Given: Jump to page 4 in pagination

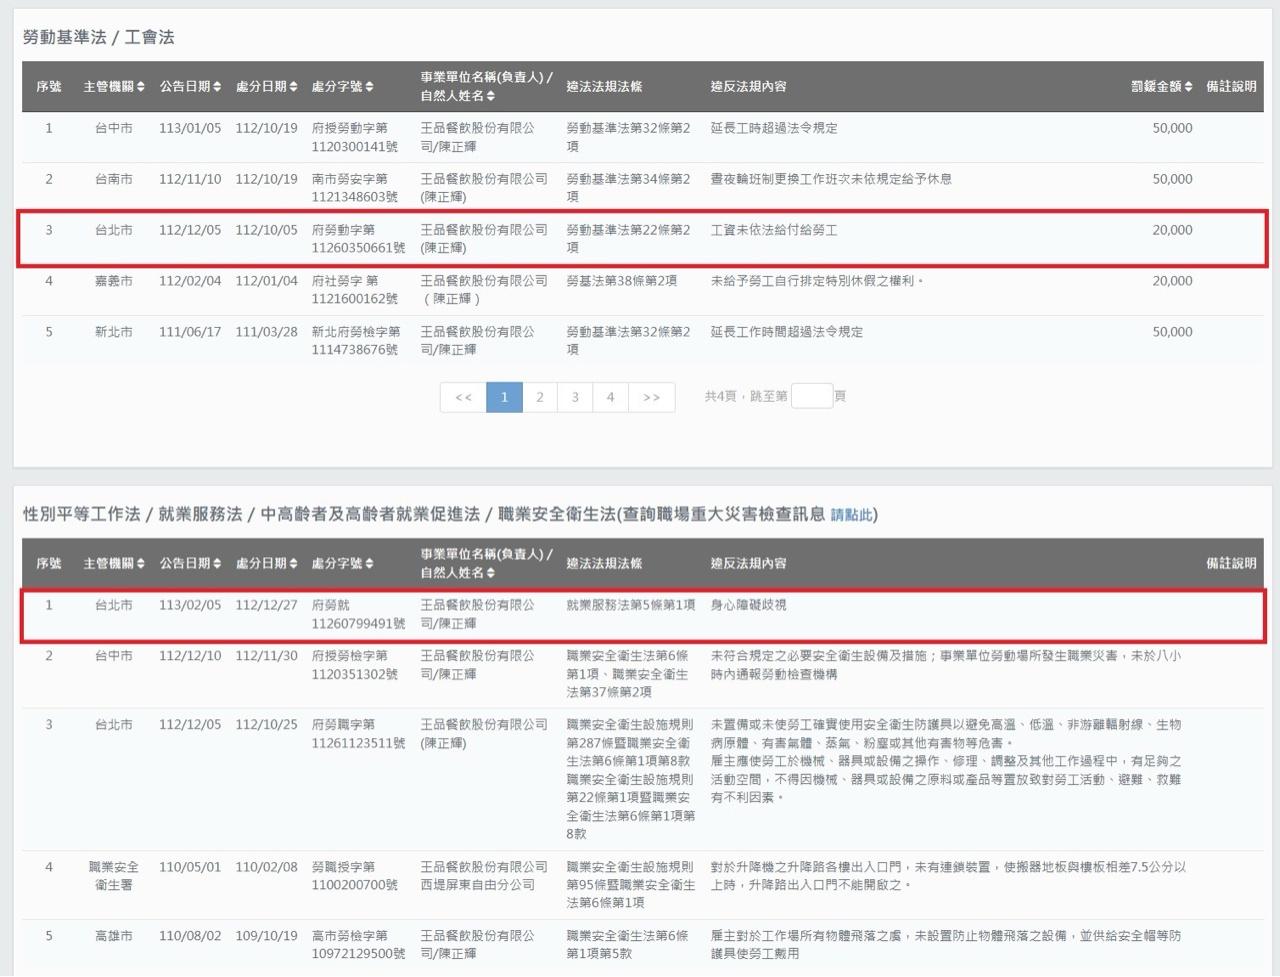Looking at the screenshot, I should 610,397.
